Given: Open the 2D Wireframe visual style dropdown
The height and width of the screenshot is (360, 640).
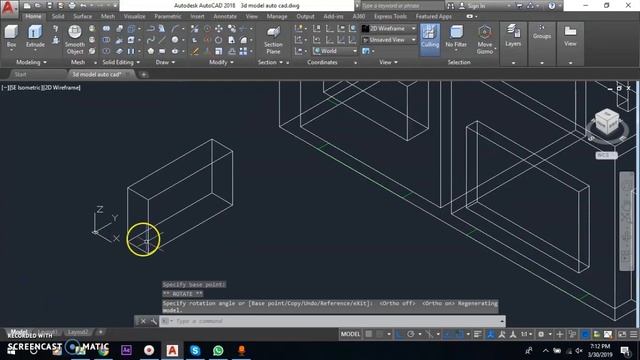Looking at the screenshot, I should (389, 29).
